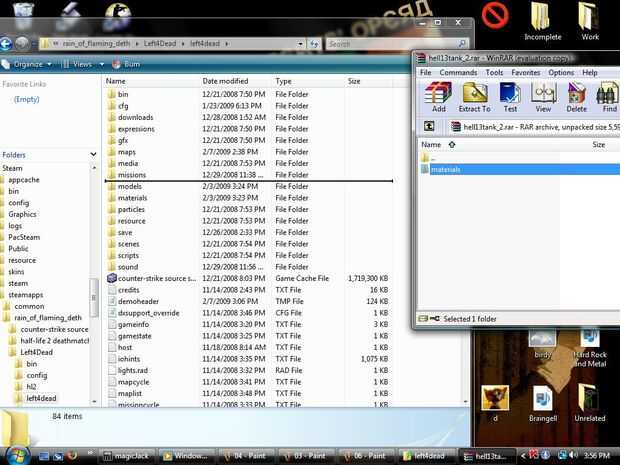Click the Explorer refresh button

click(x=314, y=43)
